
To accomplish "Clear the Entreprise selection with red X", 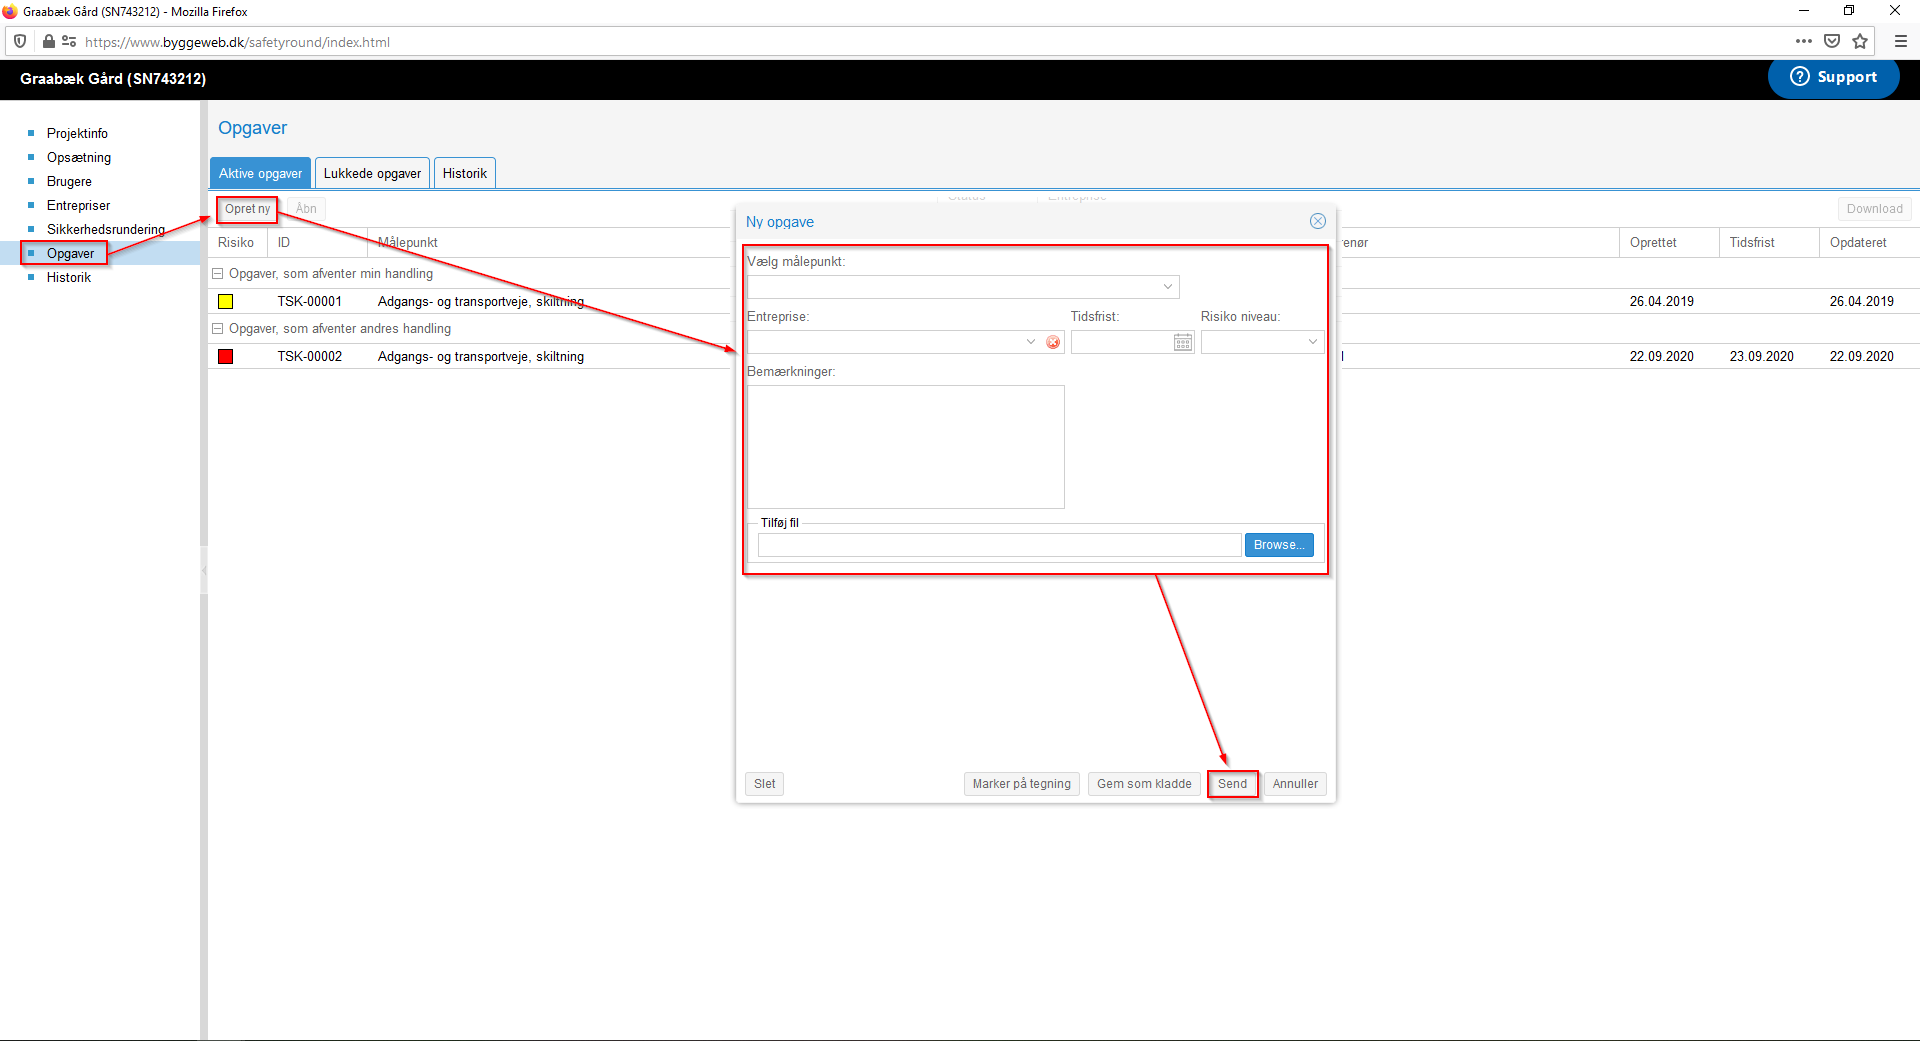I will 1053,343.
